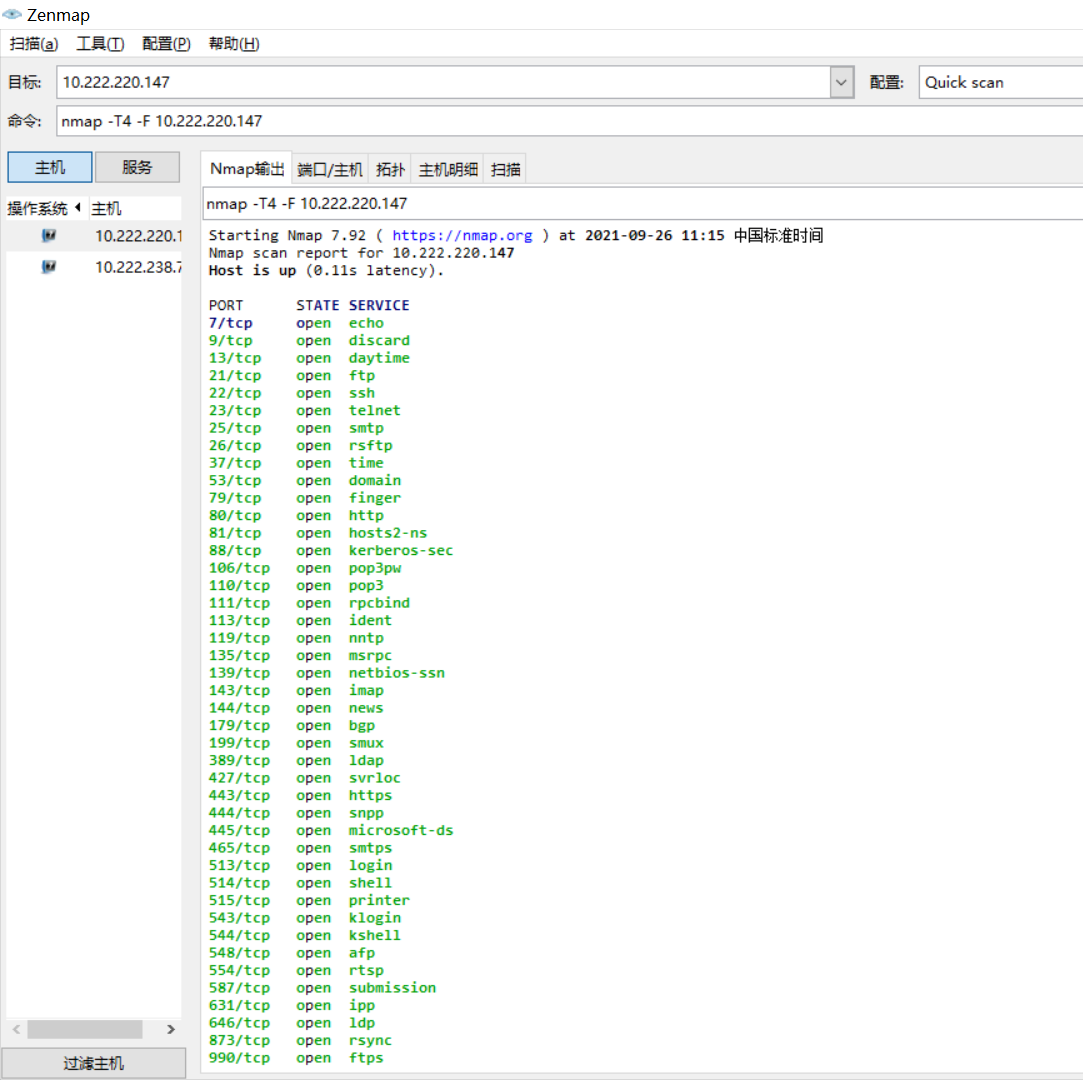1083x1080 pixels.
Task: Click the 'Host is up' status line
Action: [x=326, y=271]
